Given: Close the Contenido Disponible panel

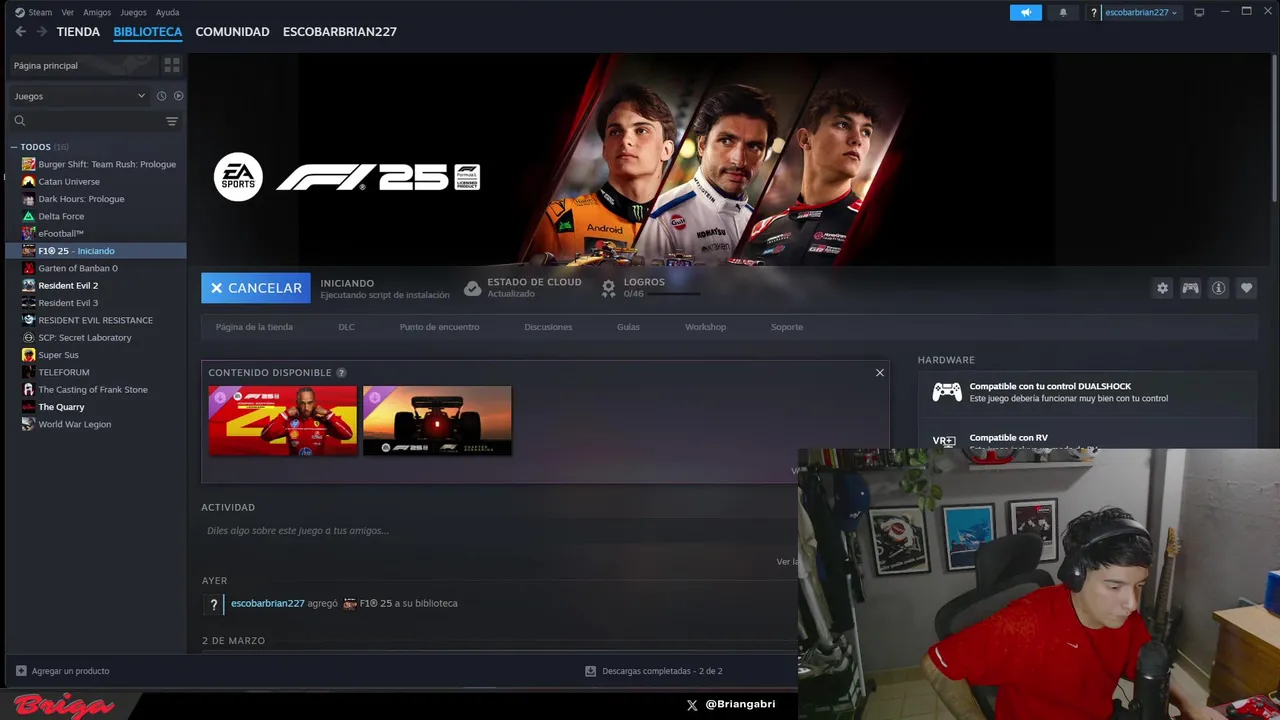Looking at the screenshot, I should pos(880,373).
